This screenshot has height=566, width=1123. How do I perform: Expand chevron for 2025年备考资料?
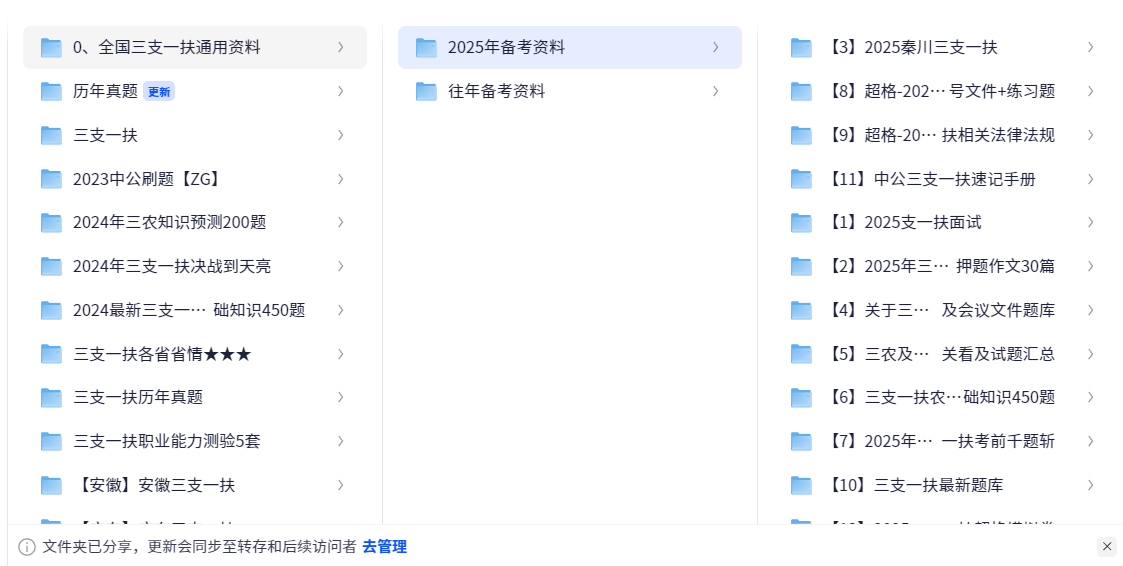coord(715,47)
